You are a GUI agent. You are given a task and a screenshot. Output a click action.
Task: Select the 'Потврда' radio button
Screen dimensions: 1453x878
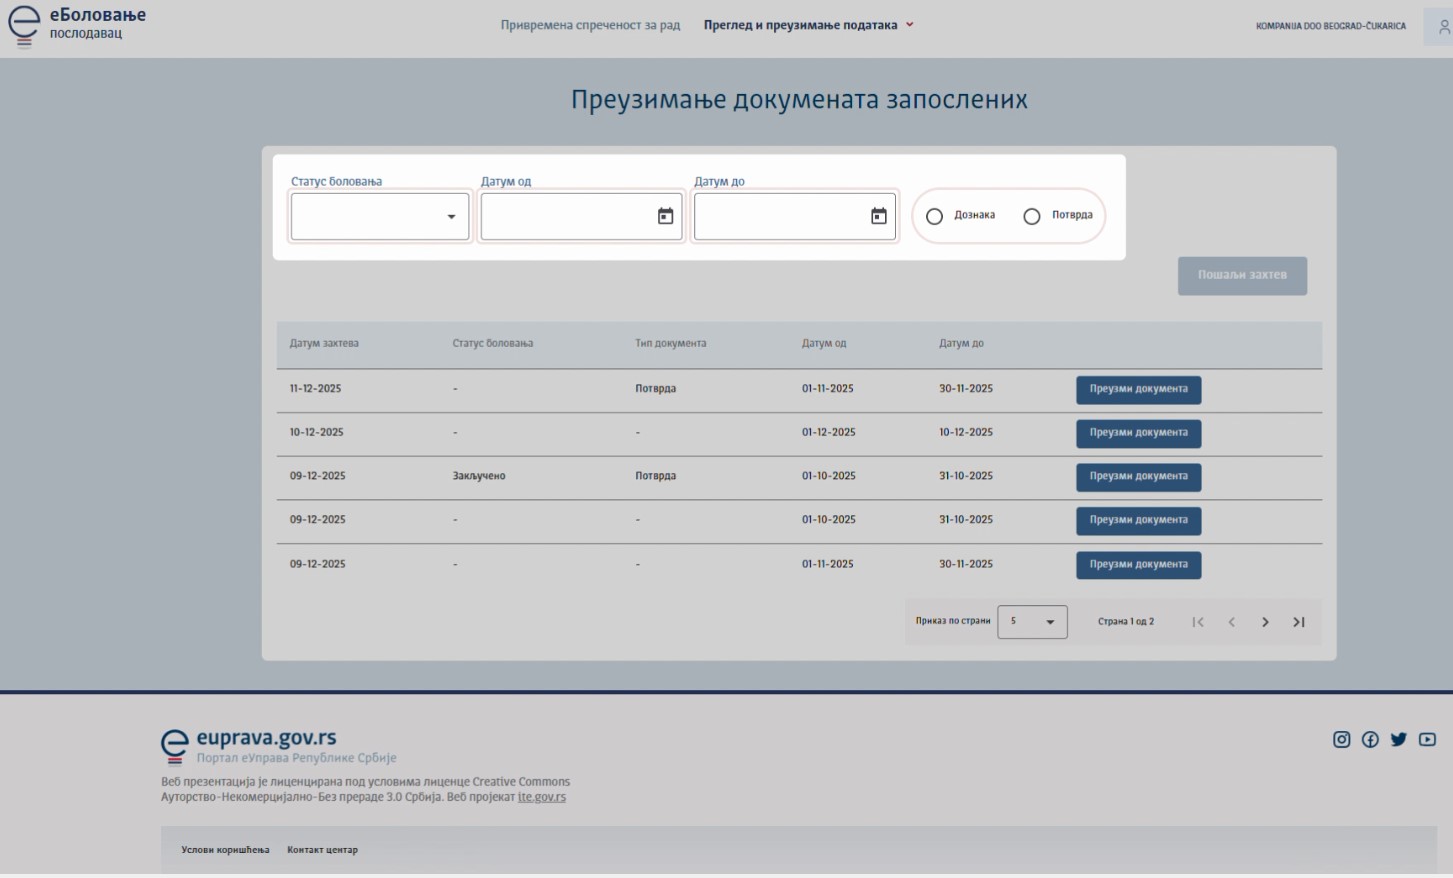(x=1032, y=216)
